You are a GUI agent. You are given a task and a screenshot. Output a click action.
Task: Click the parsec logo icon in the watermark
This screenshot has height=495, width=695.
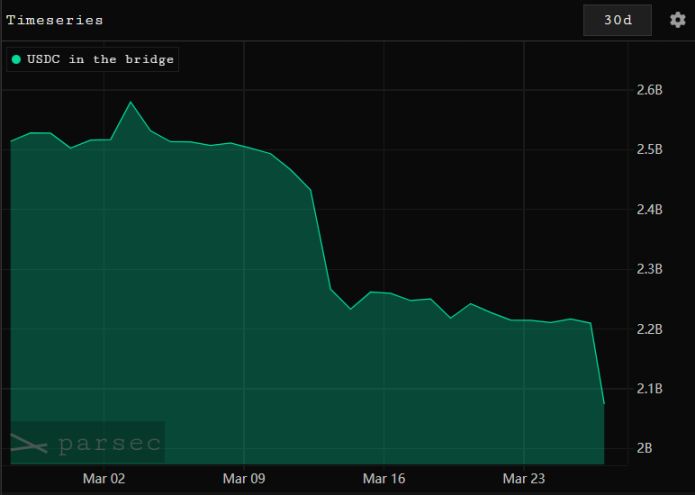(29, 443)
